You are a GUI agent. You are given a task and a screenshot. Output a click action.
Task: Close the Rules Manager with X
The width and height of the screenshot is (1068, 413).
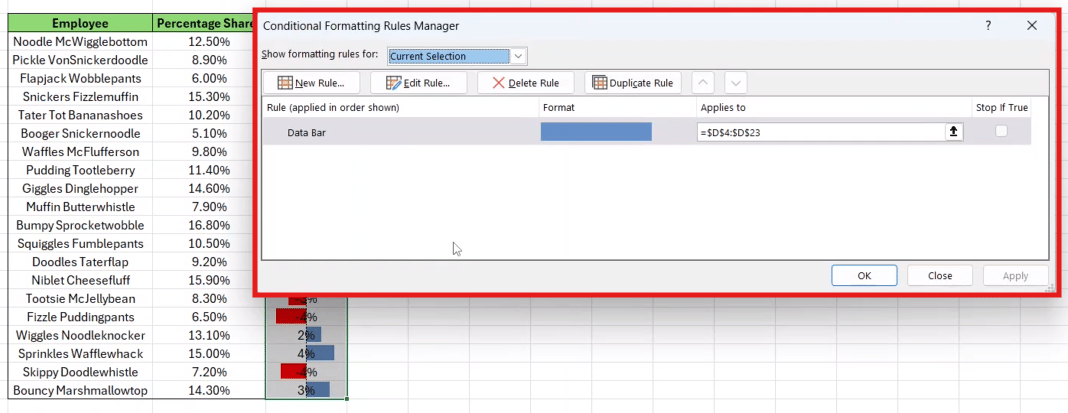pos(1032,26)
